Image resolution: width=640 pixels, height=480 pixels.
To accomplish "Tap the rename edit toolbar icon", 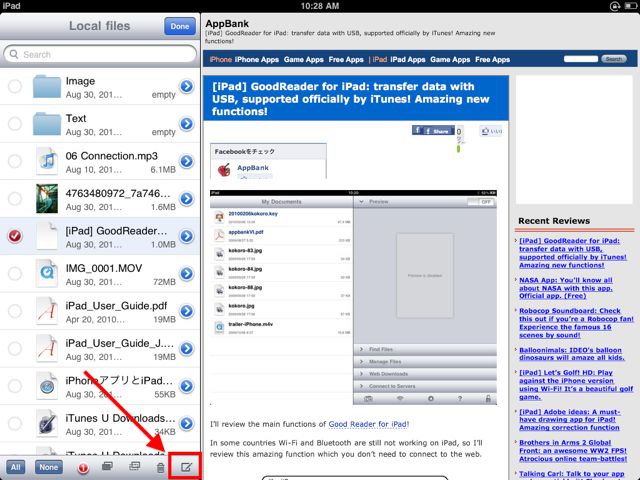I will (186, 467).
